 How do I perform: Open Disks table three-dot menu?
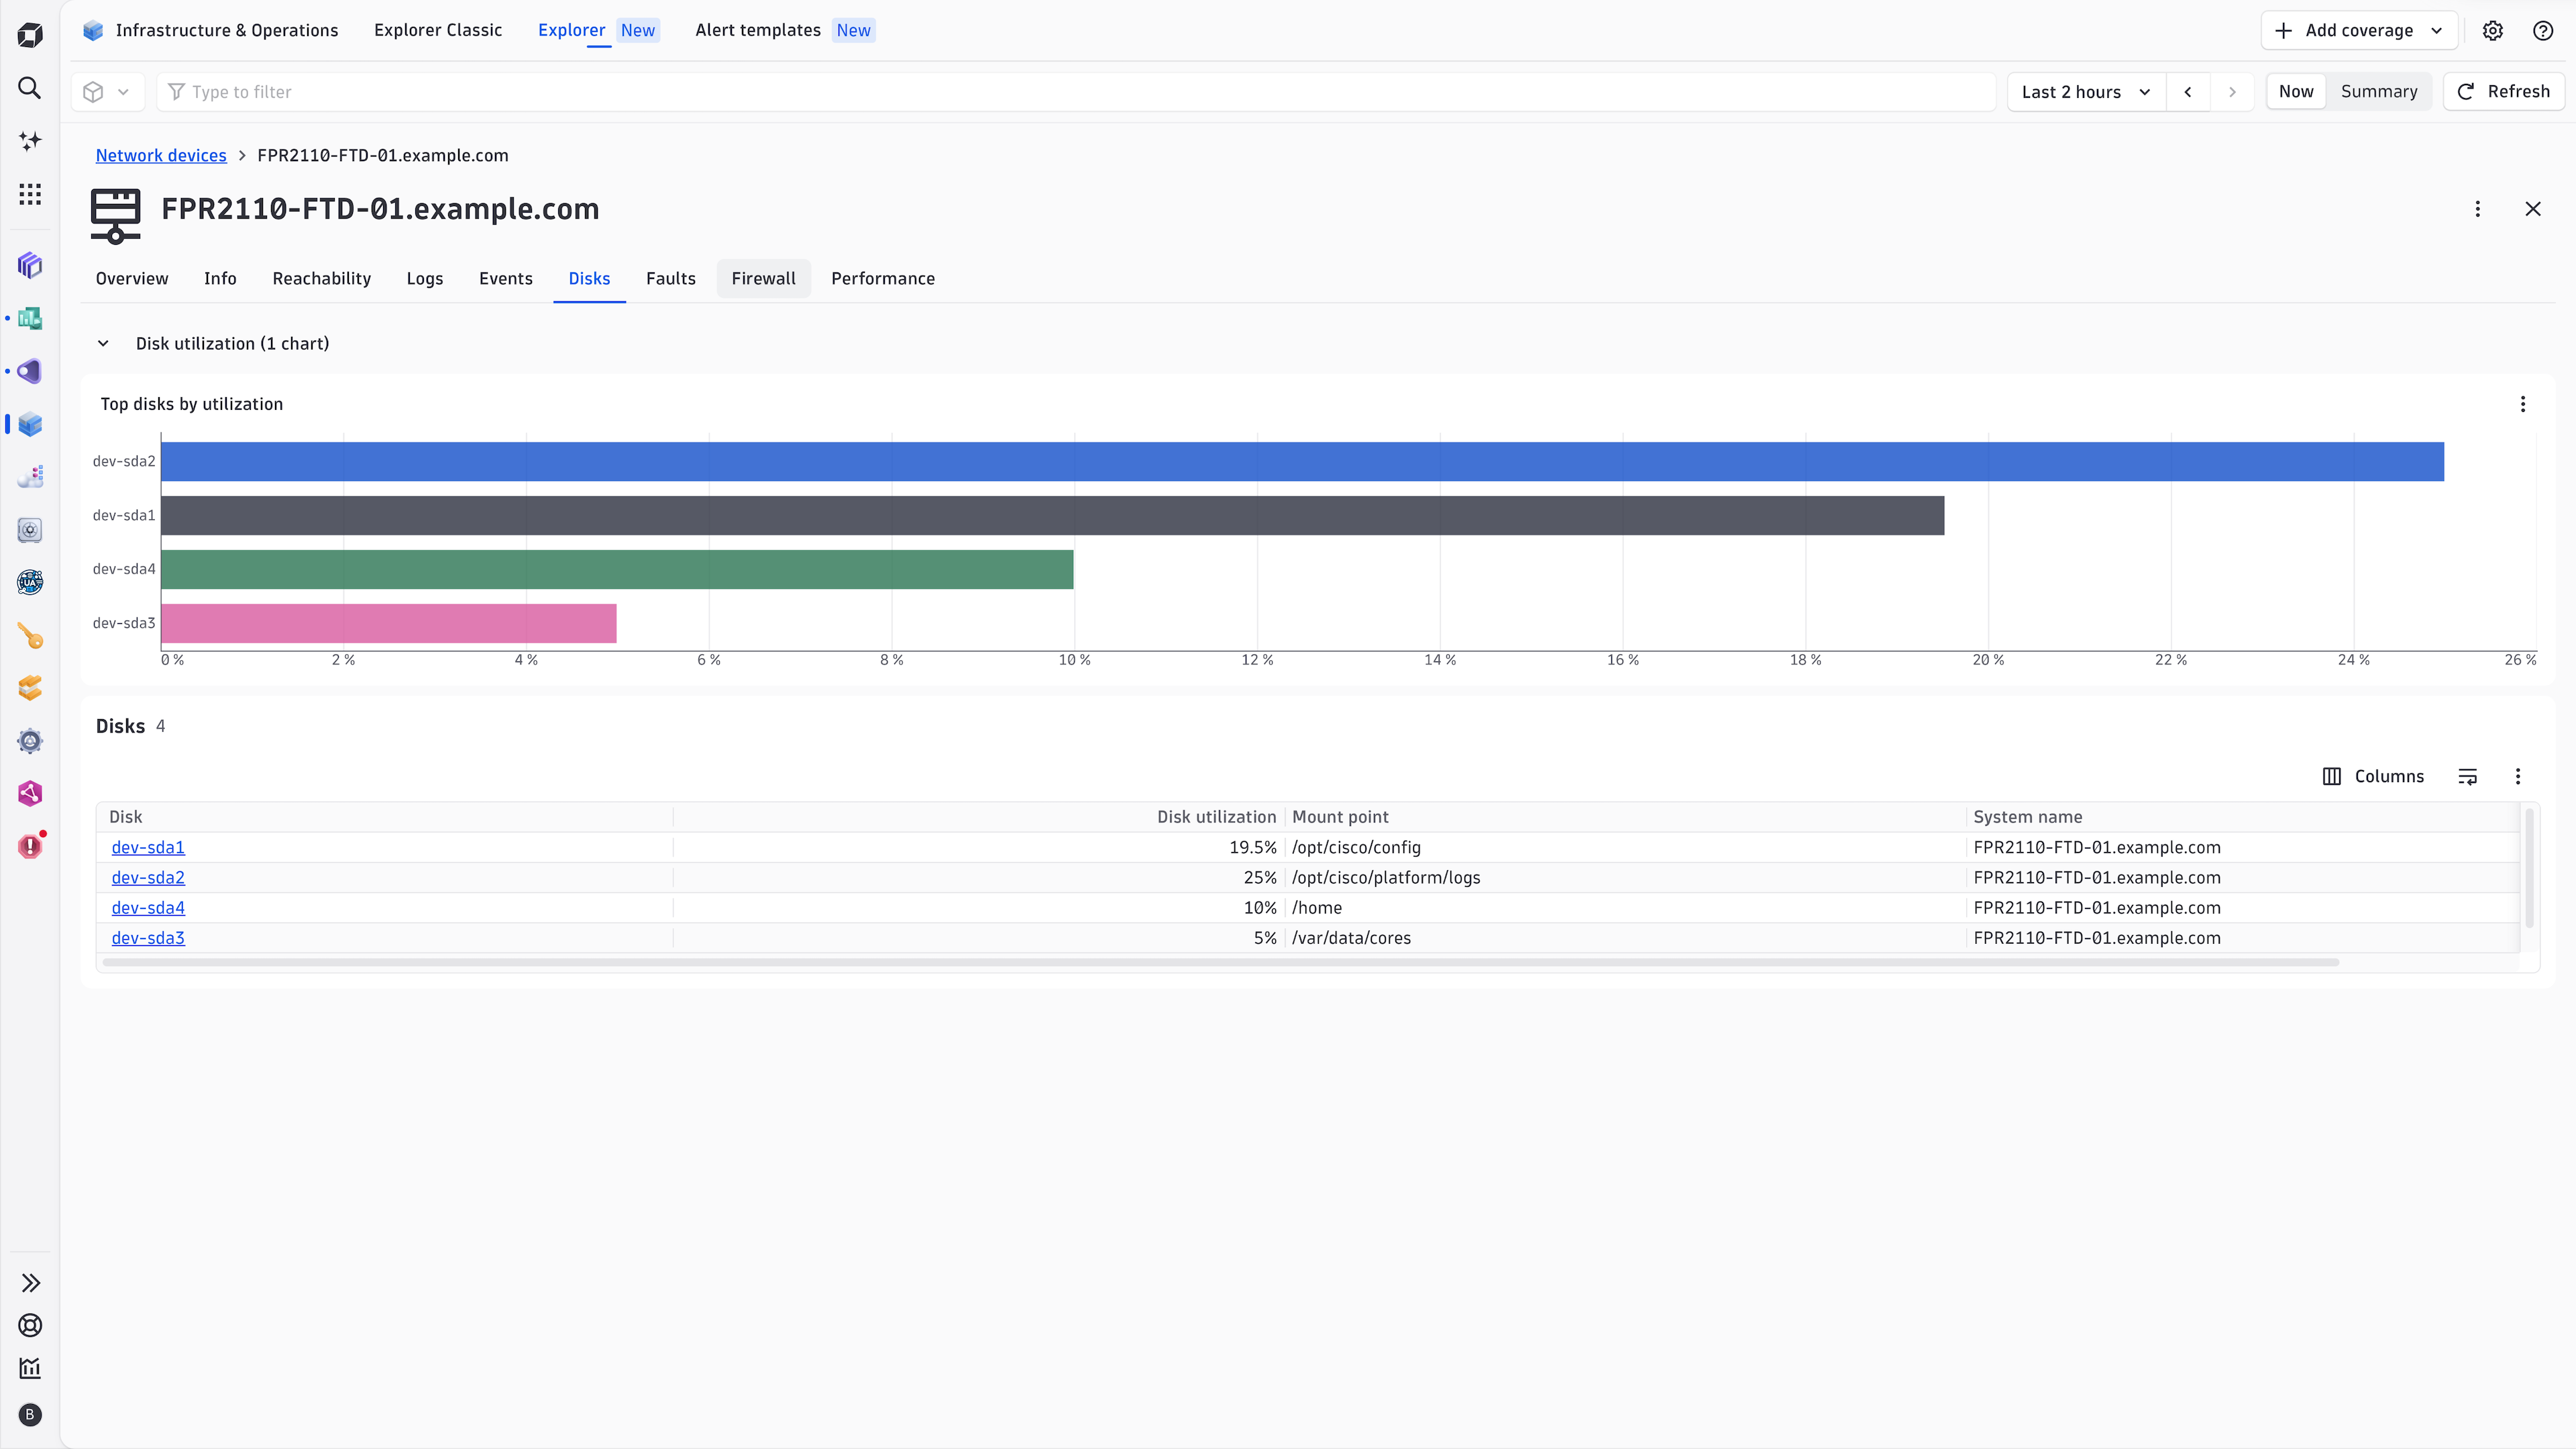pos(2518,777)
